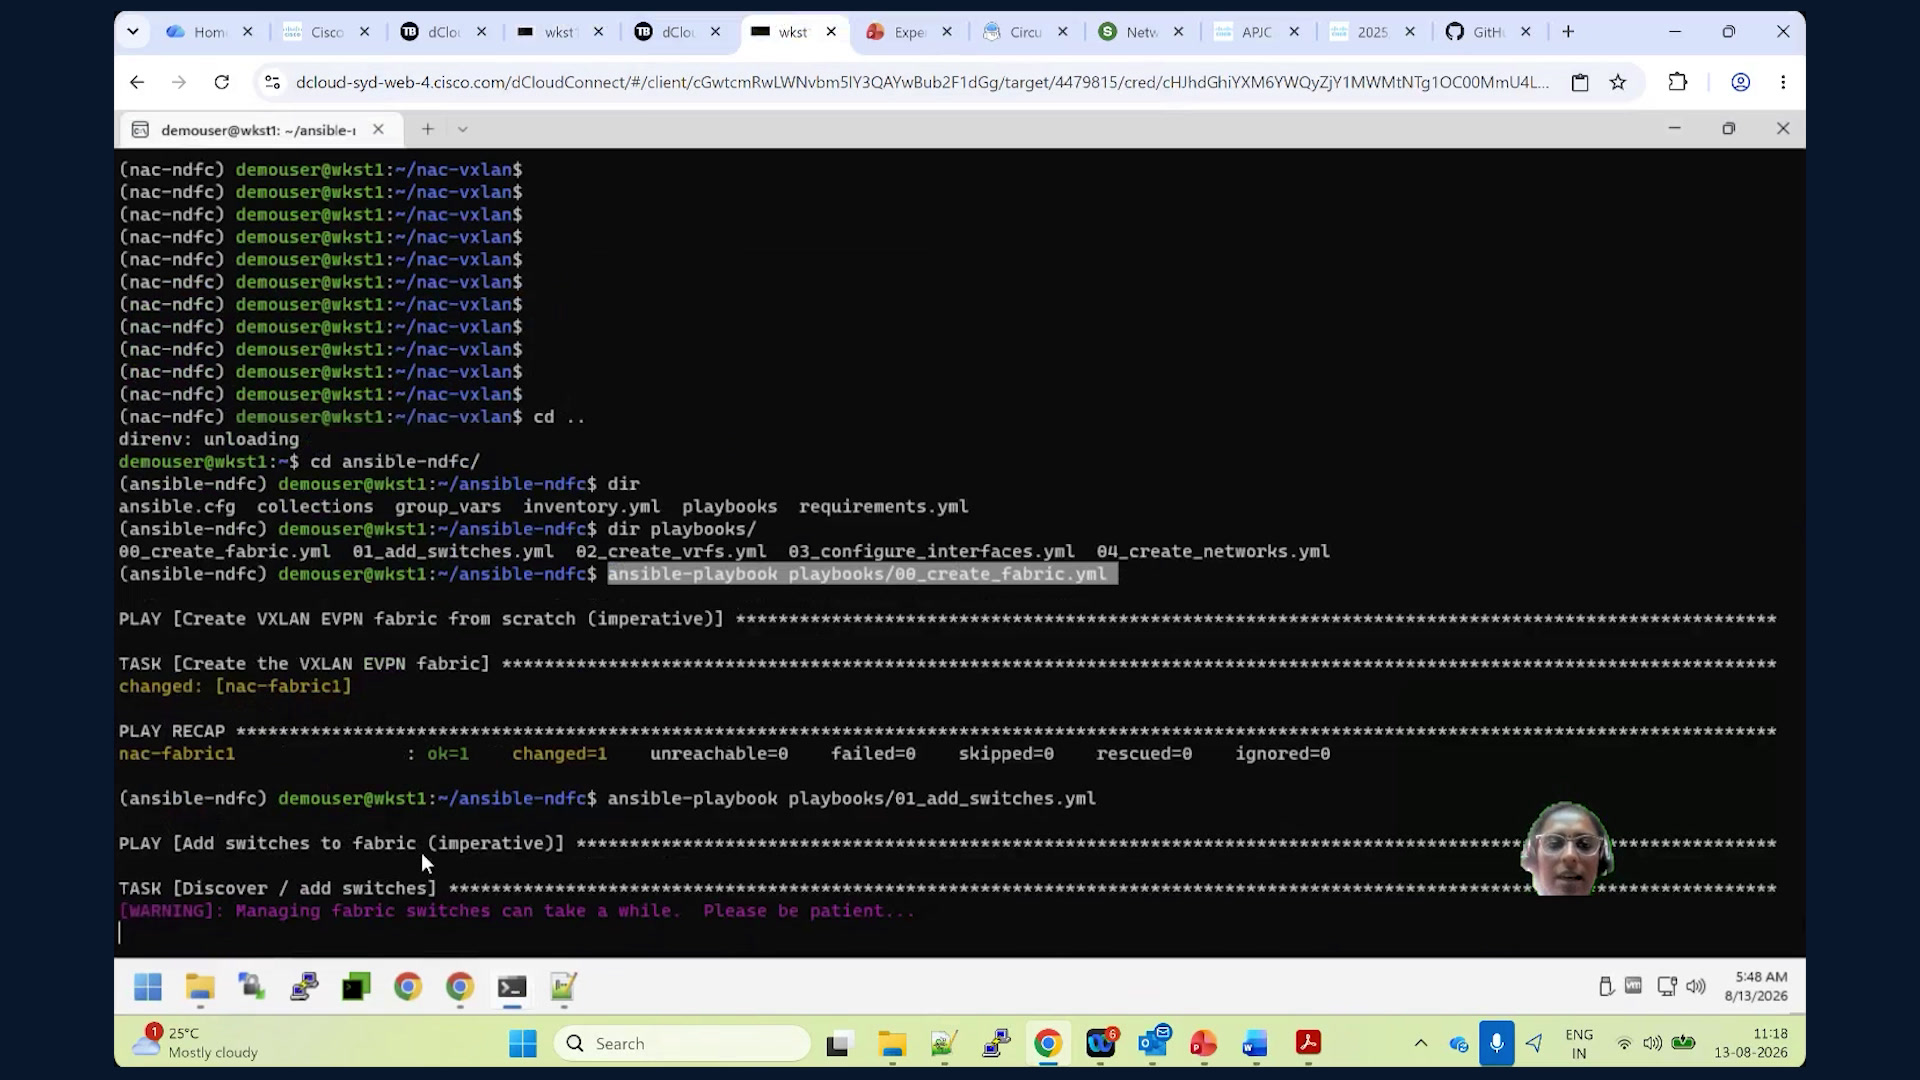
Task: Launch Adobe Acrobat from the taskbar
Action: pyautogui.click(x=1308, y=1043)
